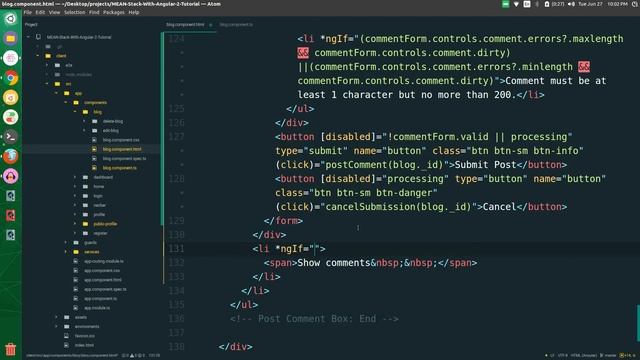Click the green indicator icon in top panel
This screenshot has width=640, height=360.
(505, 4)
